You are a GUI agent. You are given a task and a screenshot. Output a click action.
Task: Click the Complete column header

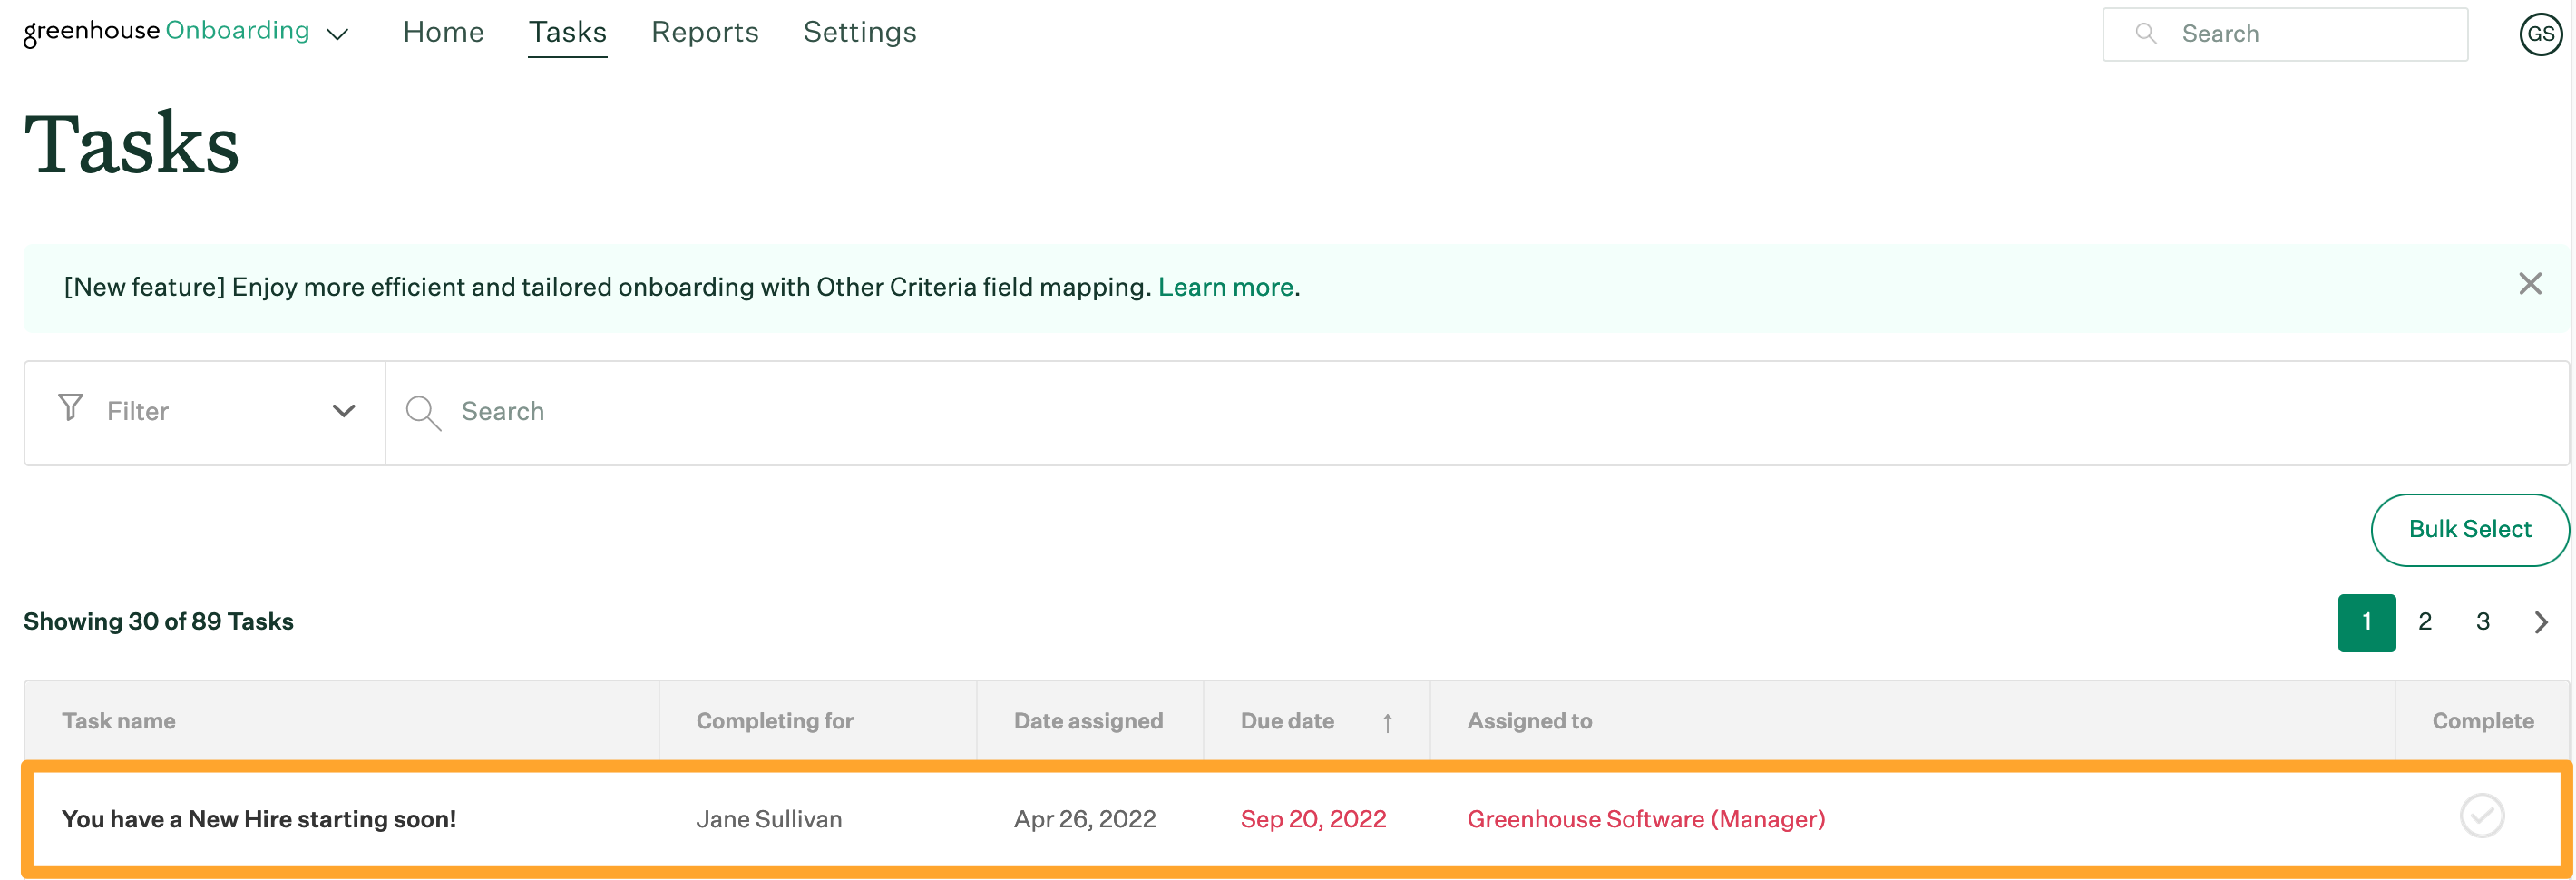(2482, 721)
